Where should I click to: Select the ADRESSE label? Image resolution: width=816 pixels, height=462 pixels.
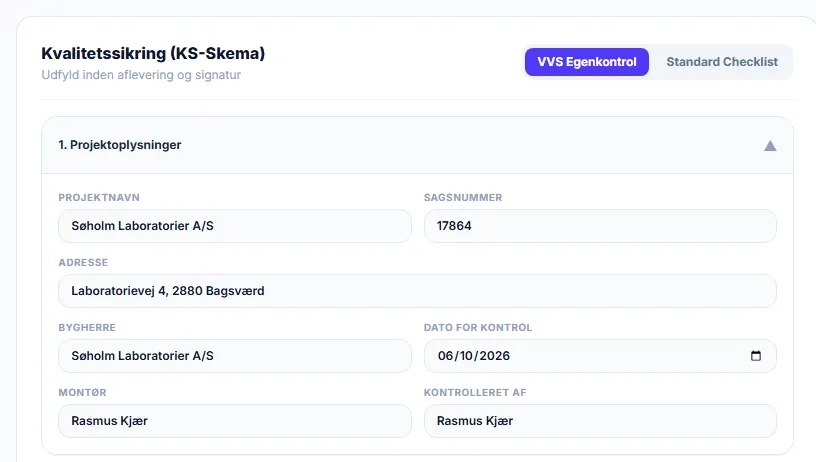click(83, 263)
